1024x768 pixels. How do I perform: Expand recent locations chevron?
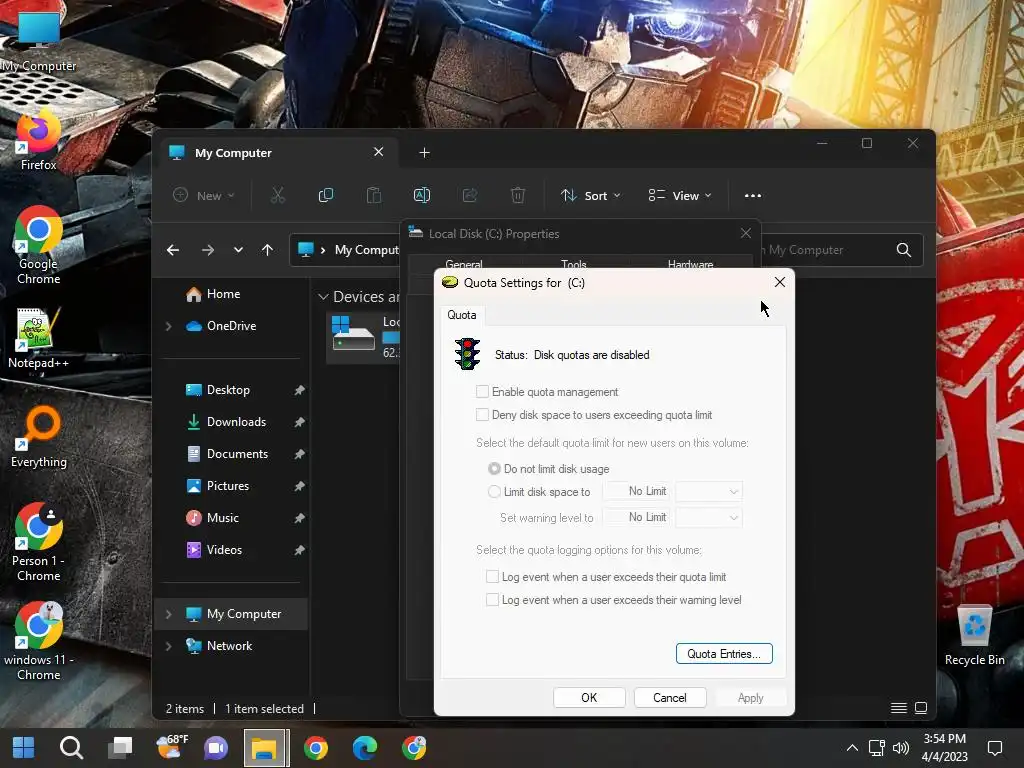[238, 250]
